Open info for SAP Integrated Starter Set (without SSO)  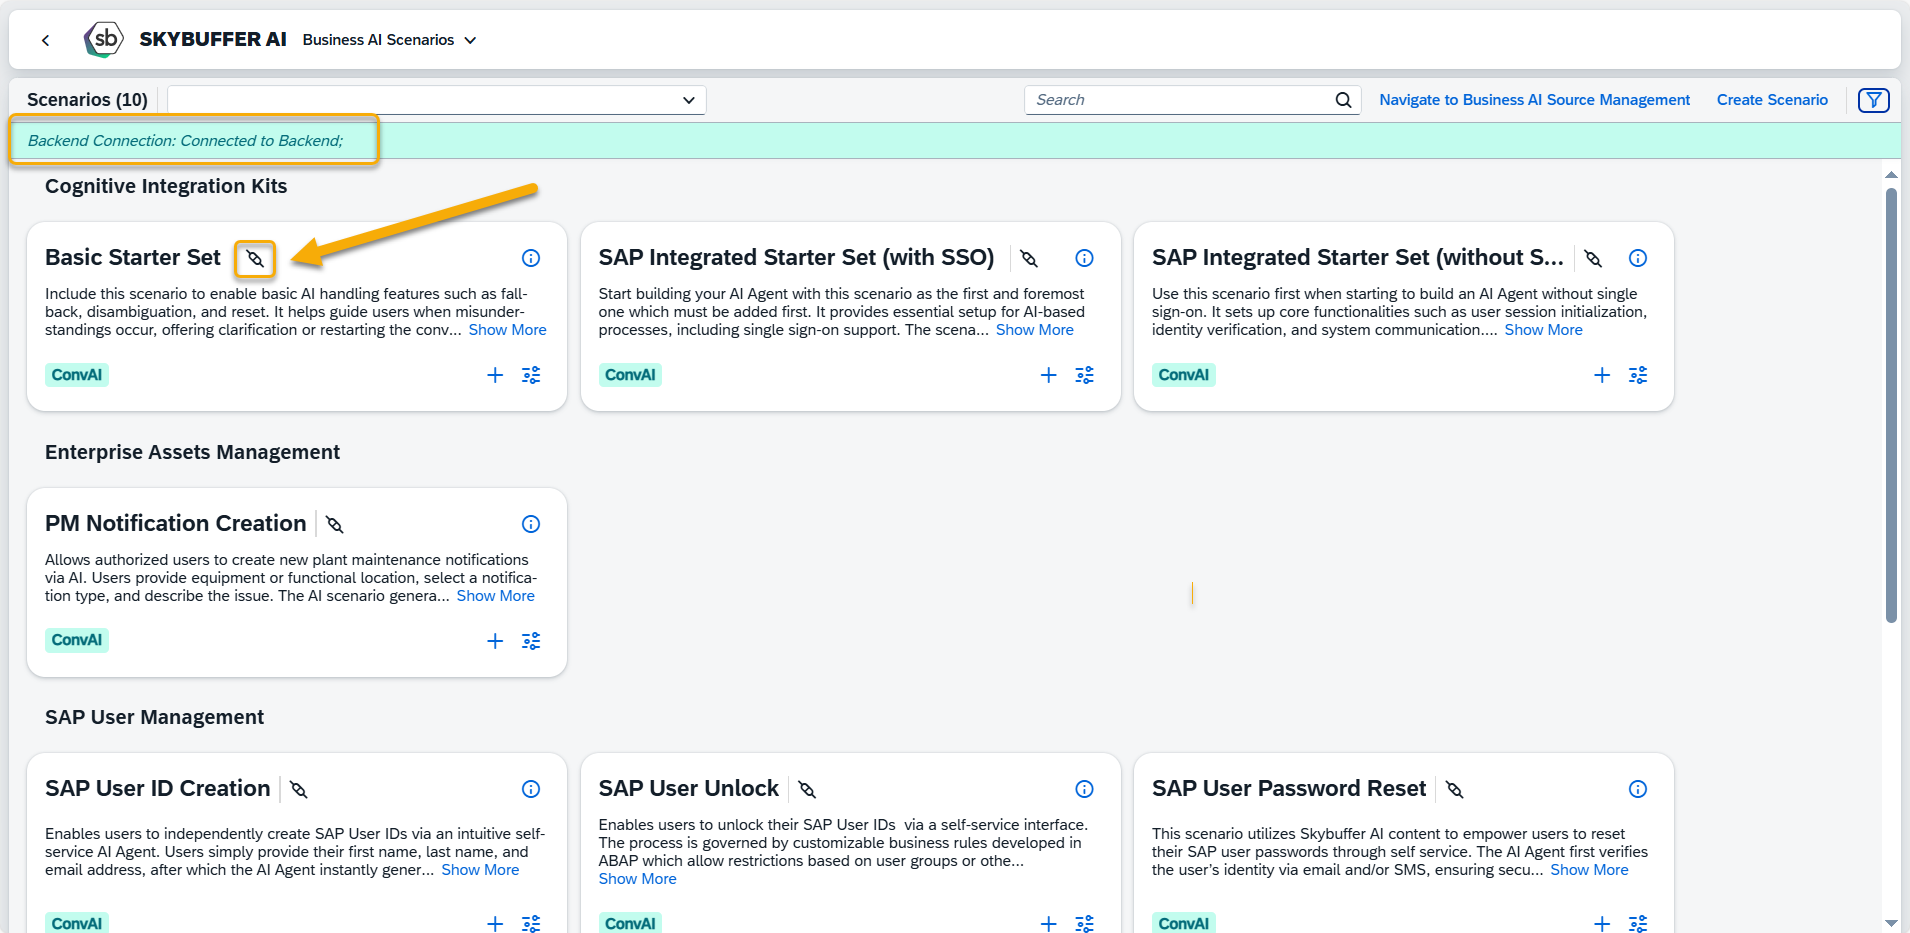(1638, 258)
